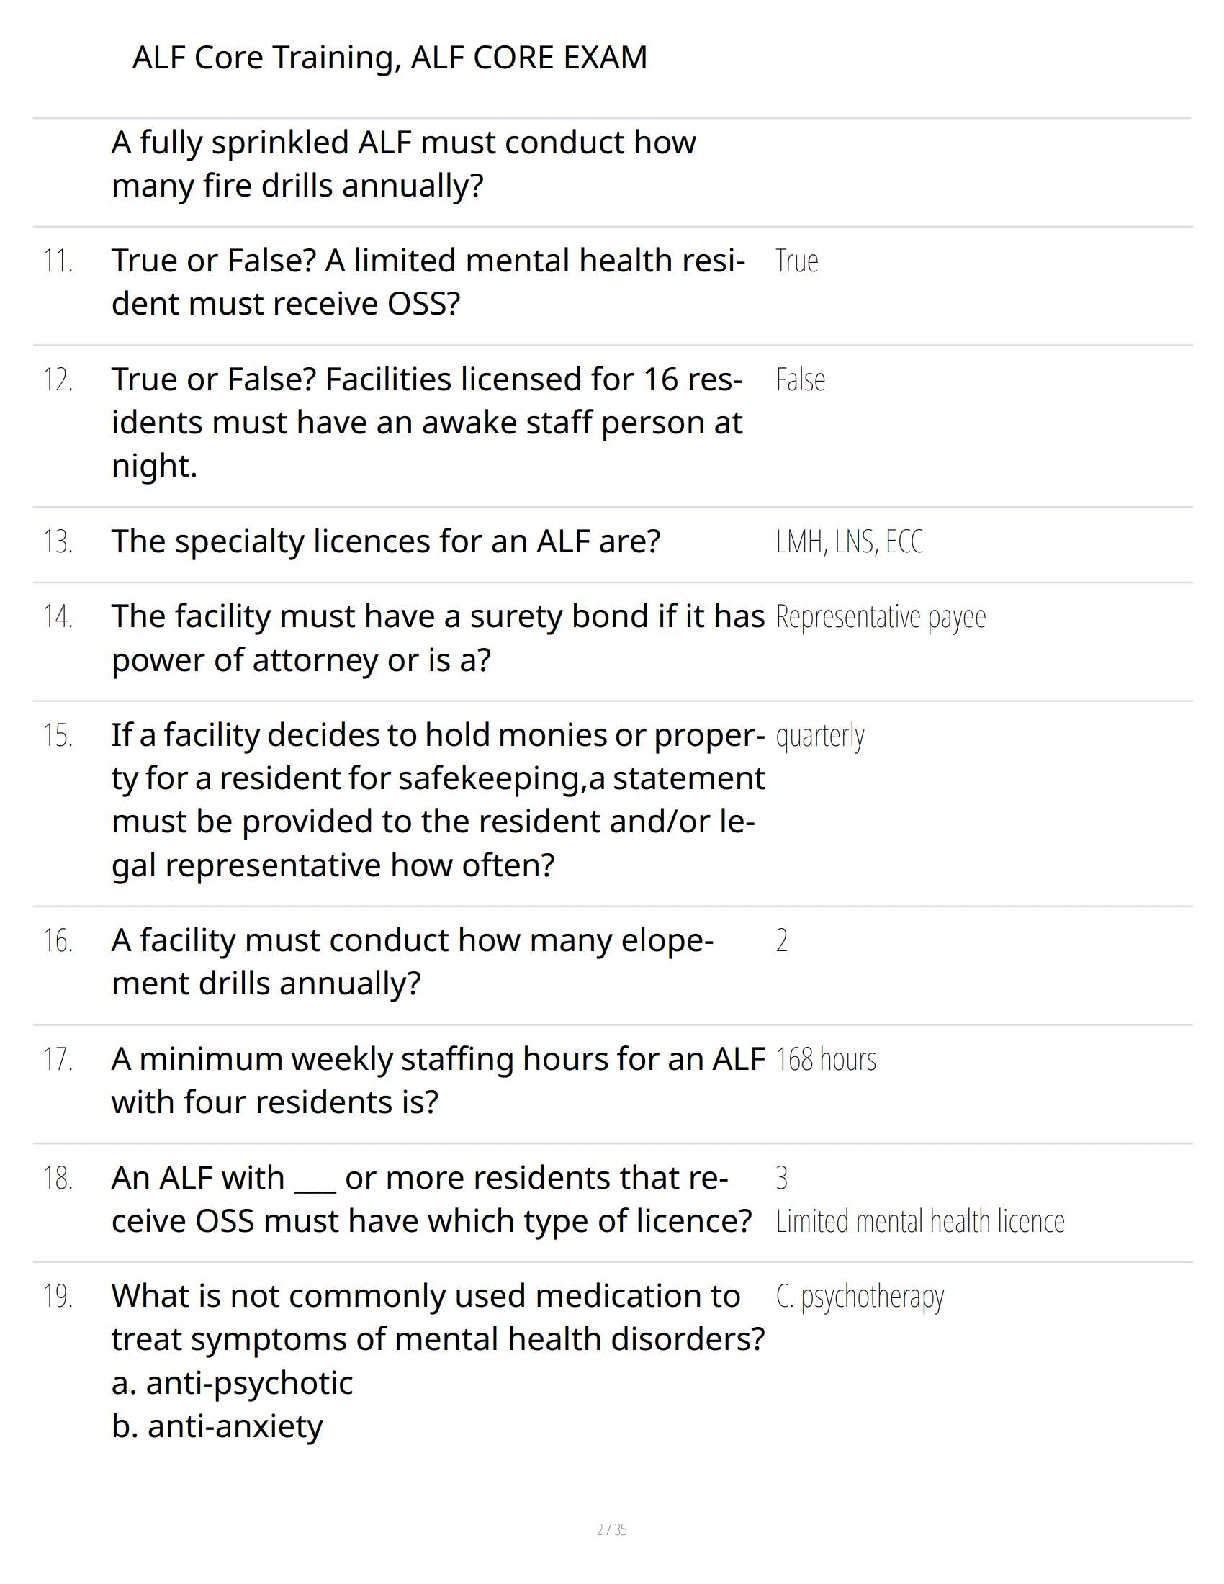Click the ALF Core Training document title

[x=389, y=57]
